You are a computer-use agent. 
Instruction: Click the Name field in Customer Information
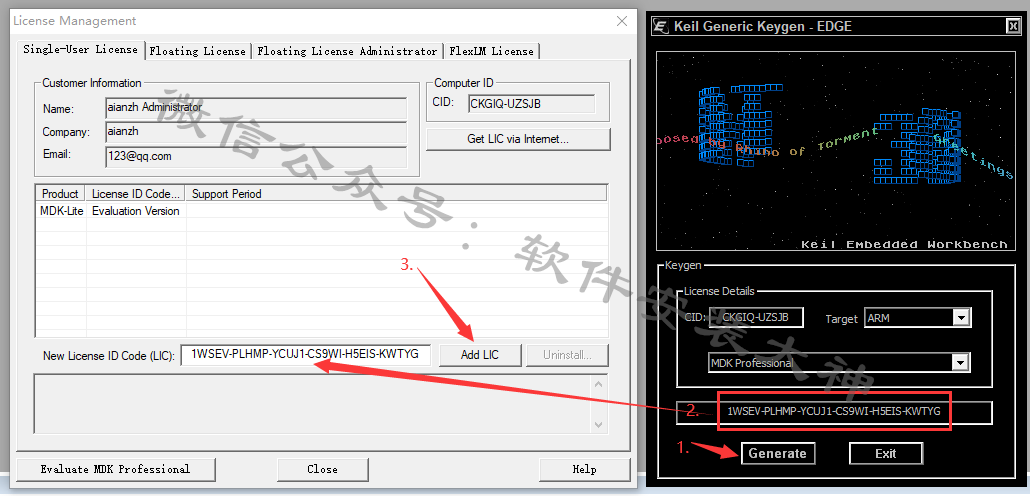[256, 108]
